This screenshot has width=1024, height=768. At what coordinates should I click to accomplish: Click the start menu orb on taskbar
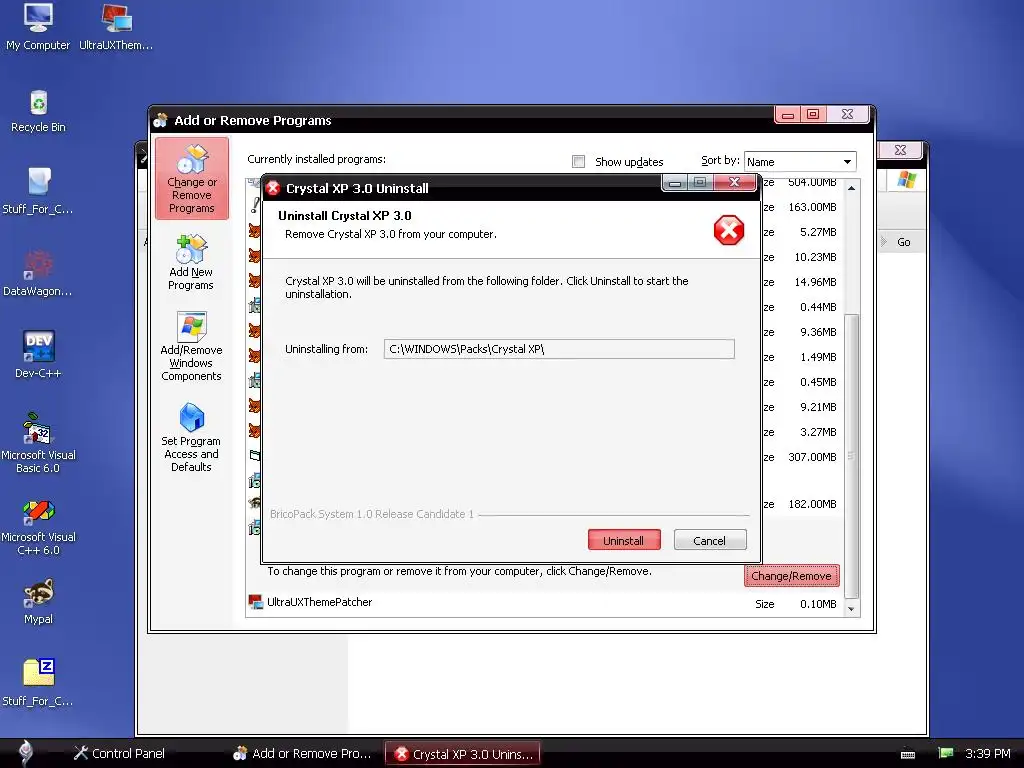25,752
